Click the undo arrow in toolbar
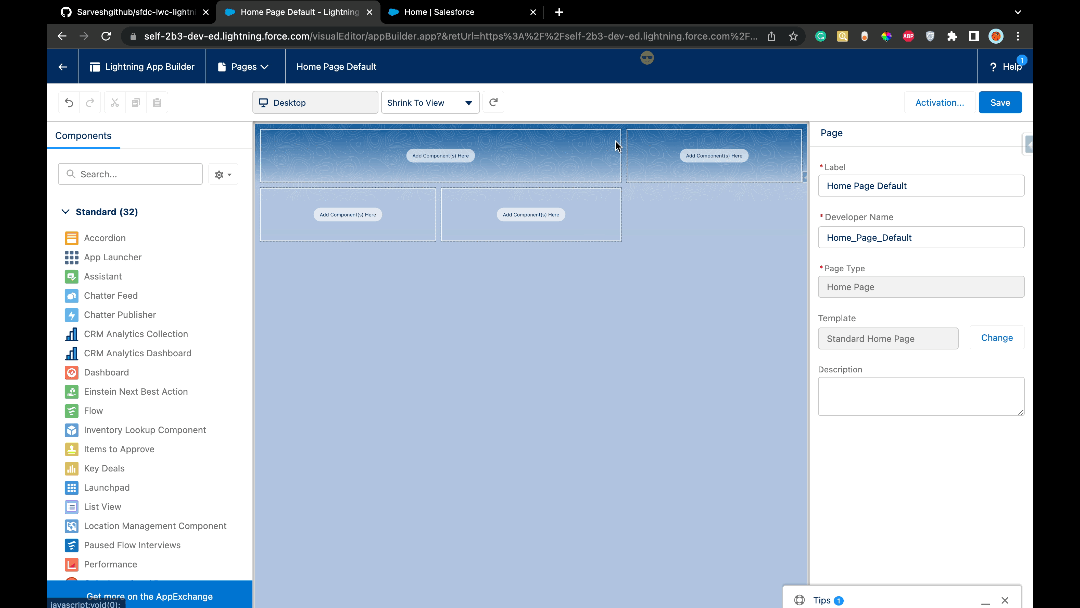The height and width of the screenshot is (608, 1080). pyautogui.click(x=69, y=103)
